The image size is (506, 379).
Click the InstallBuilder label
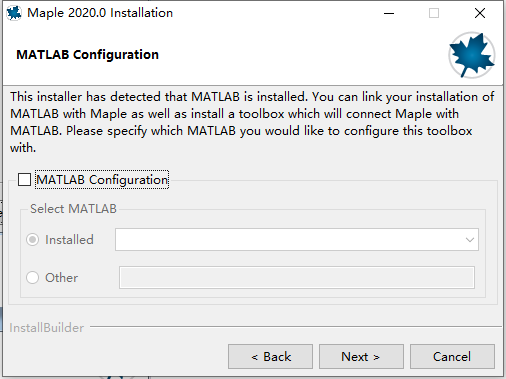click(47, 328)
